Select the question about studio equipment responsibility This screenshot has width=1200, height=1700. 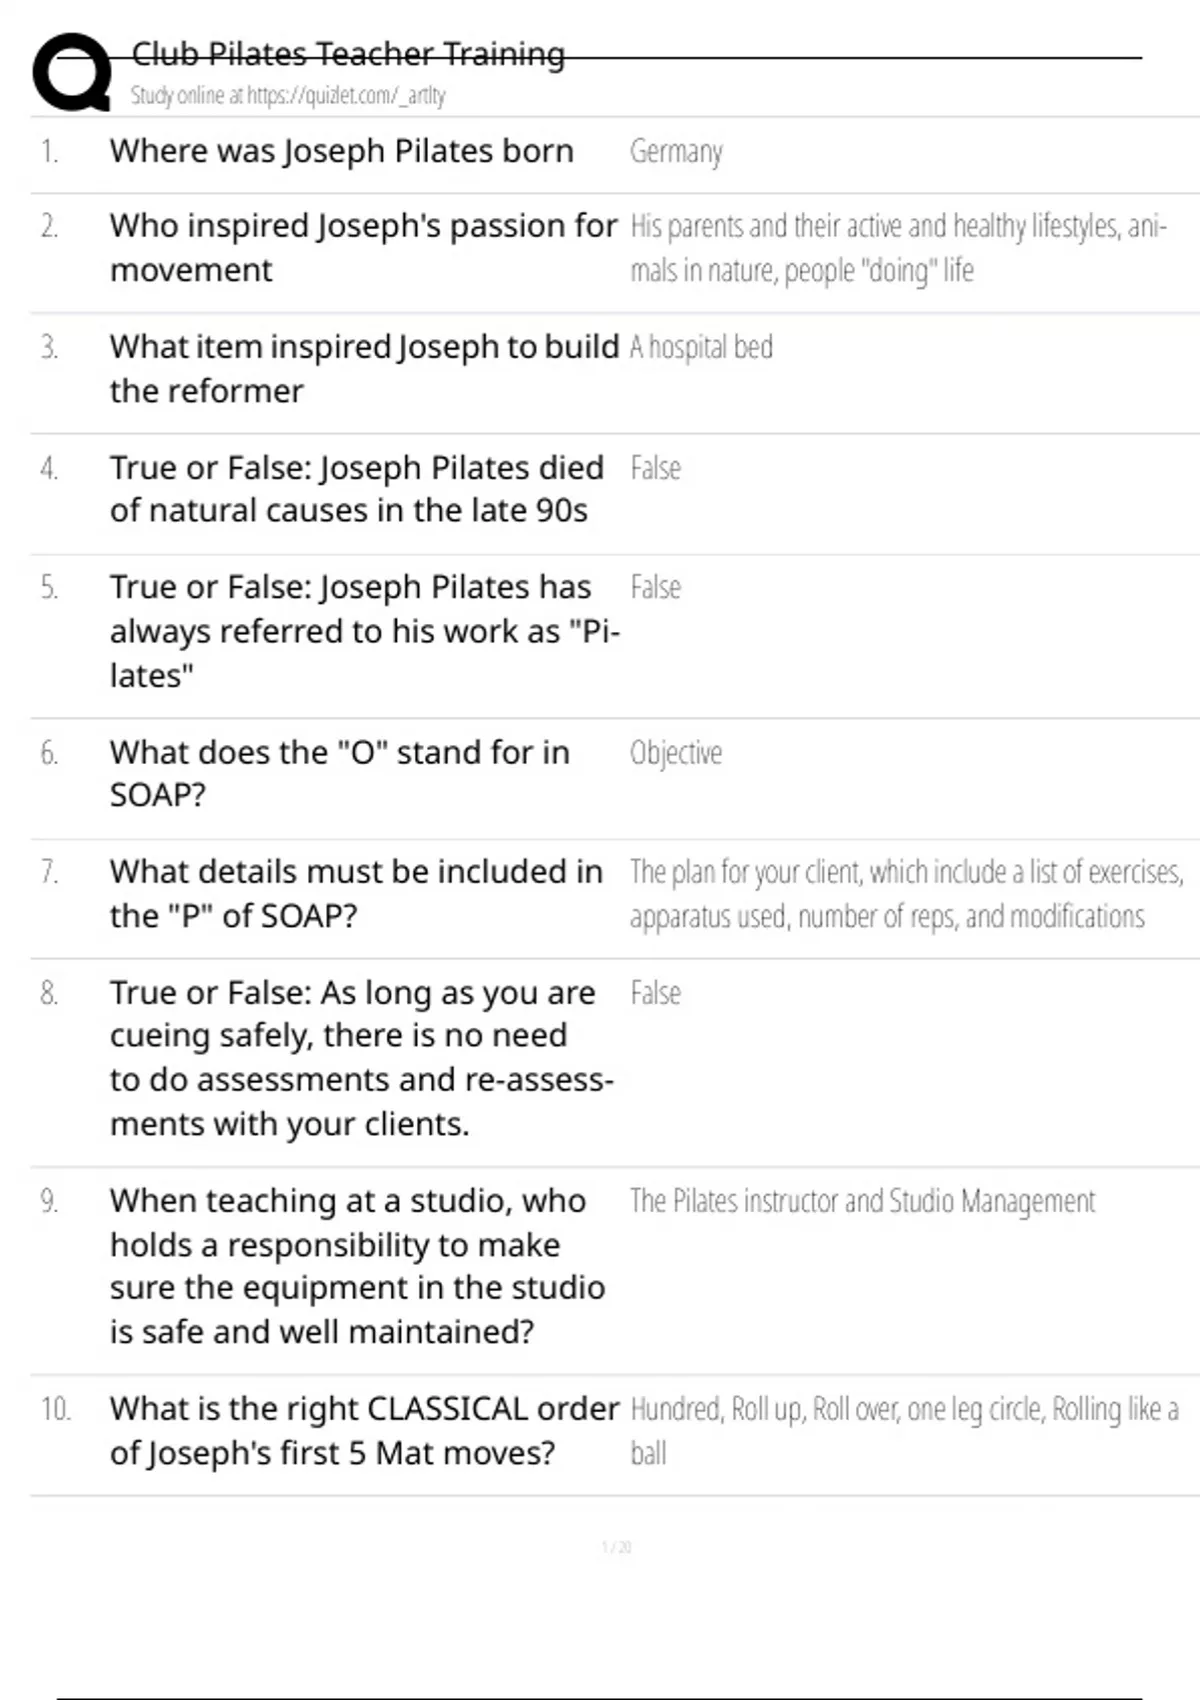coord(357,1265)
